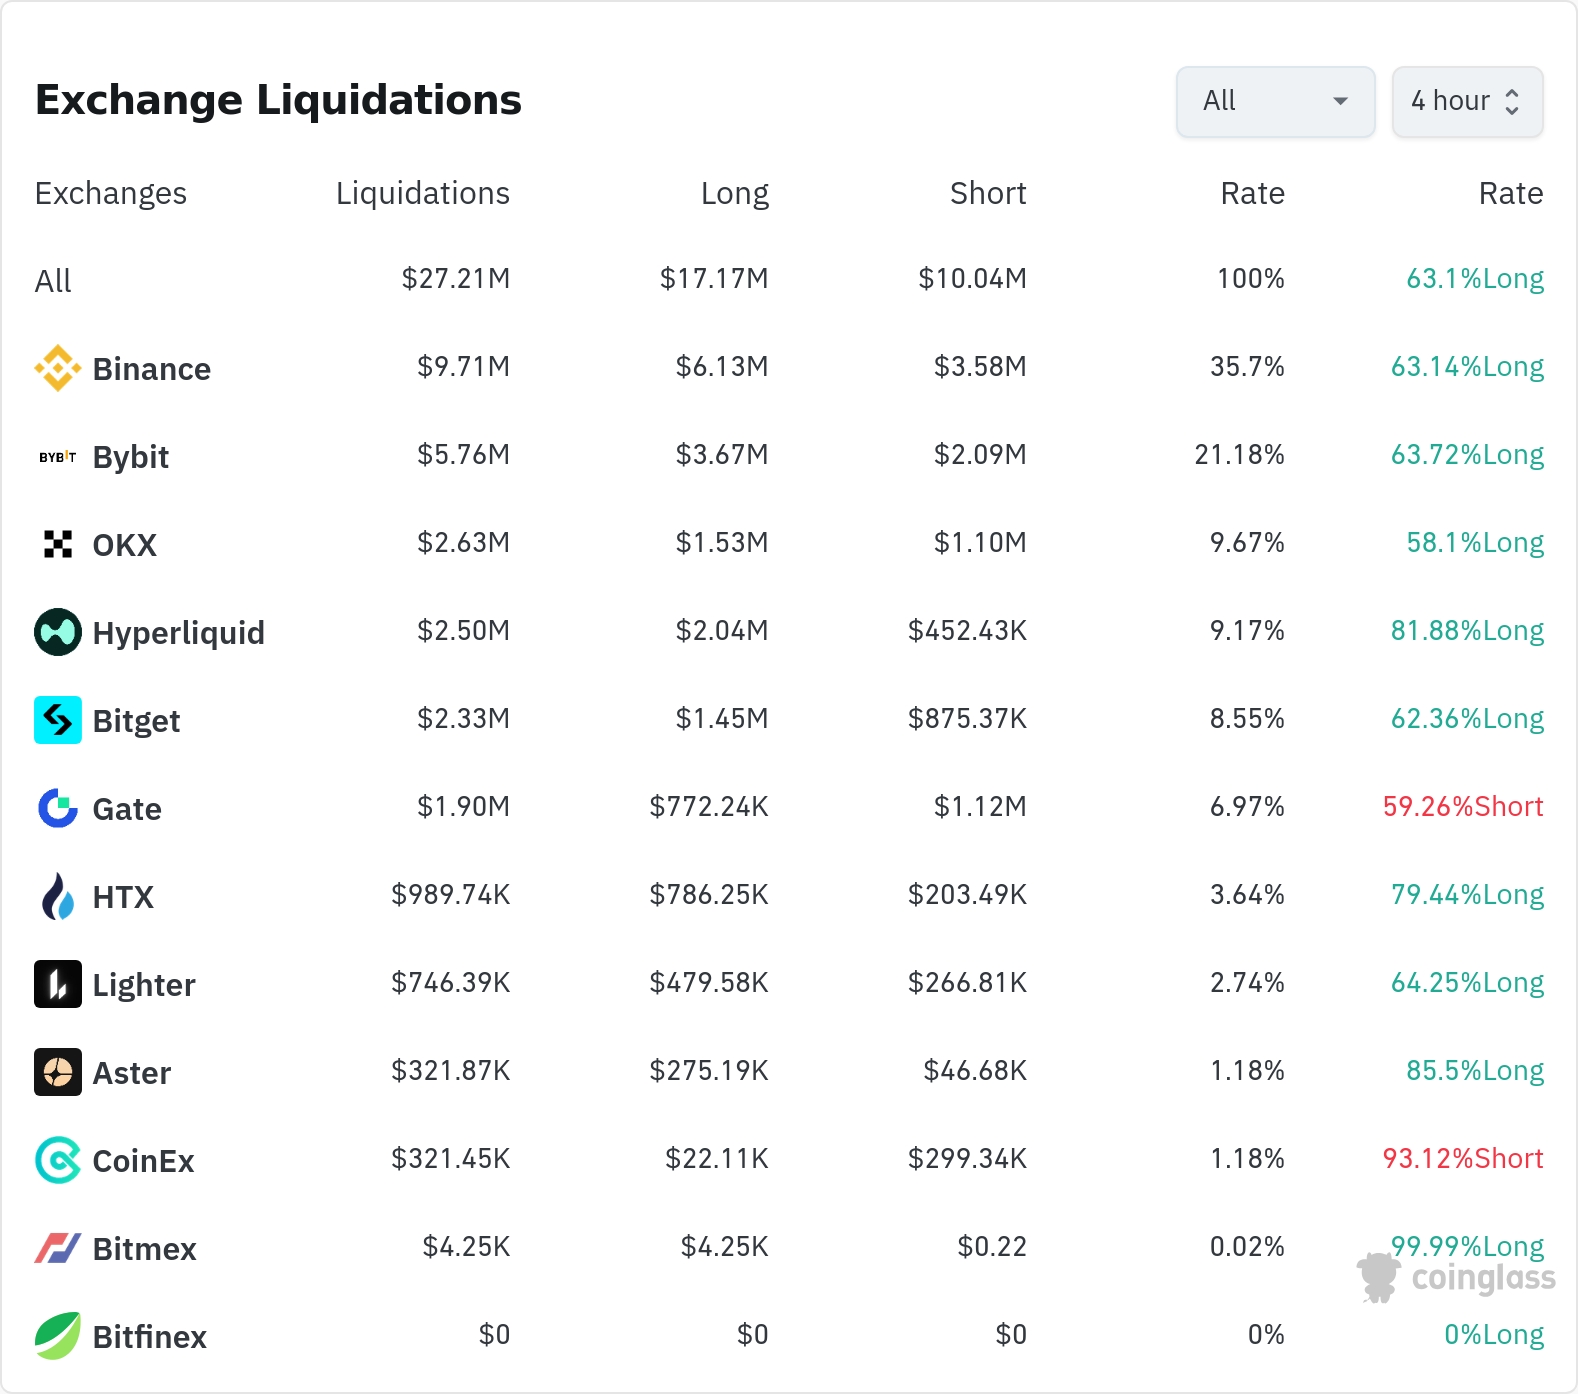Click the coinglass watermark logo
Viewport: 1578px width, 1394px height.
coord(1456,1278)
